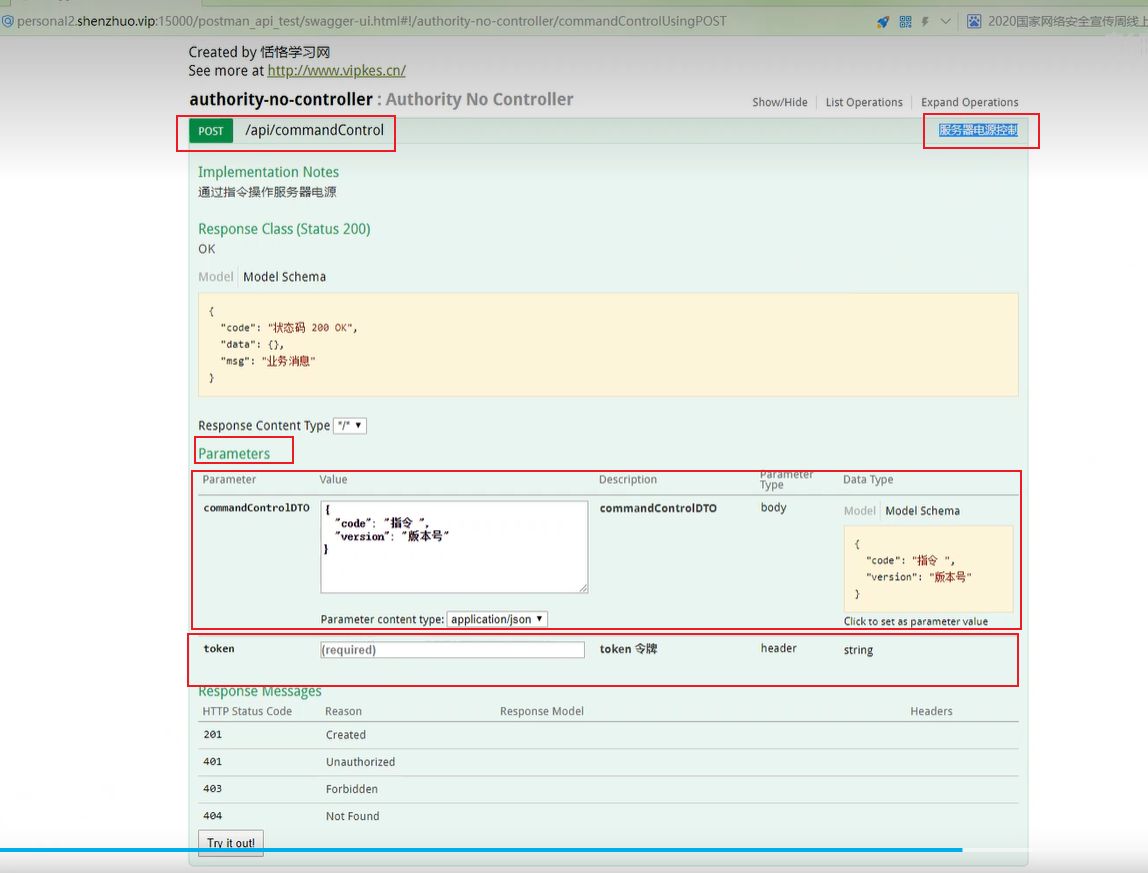Switch to the response Model tab
This screenshot has height=873, width=1148.
tap(215, 277)
